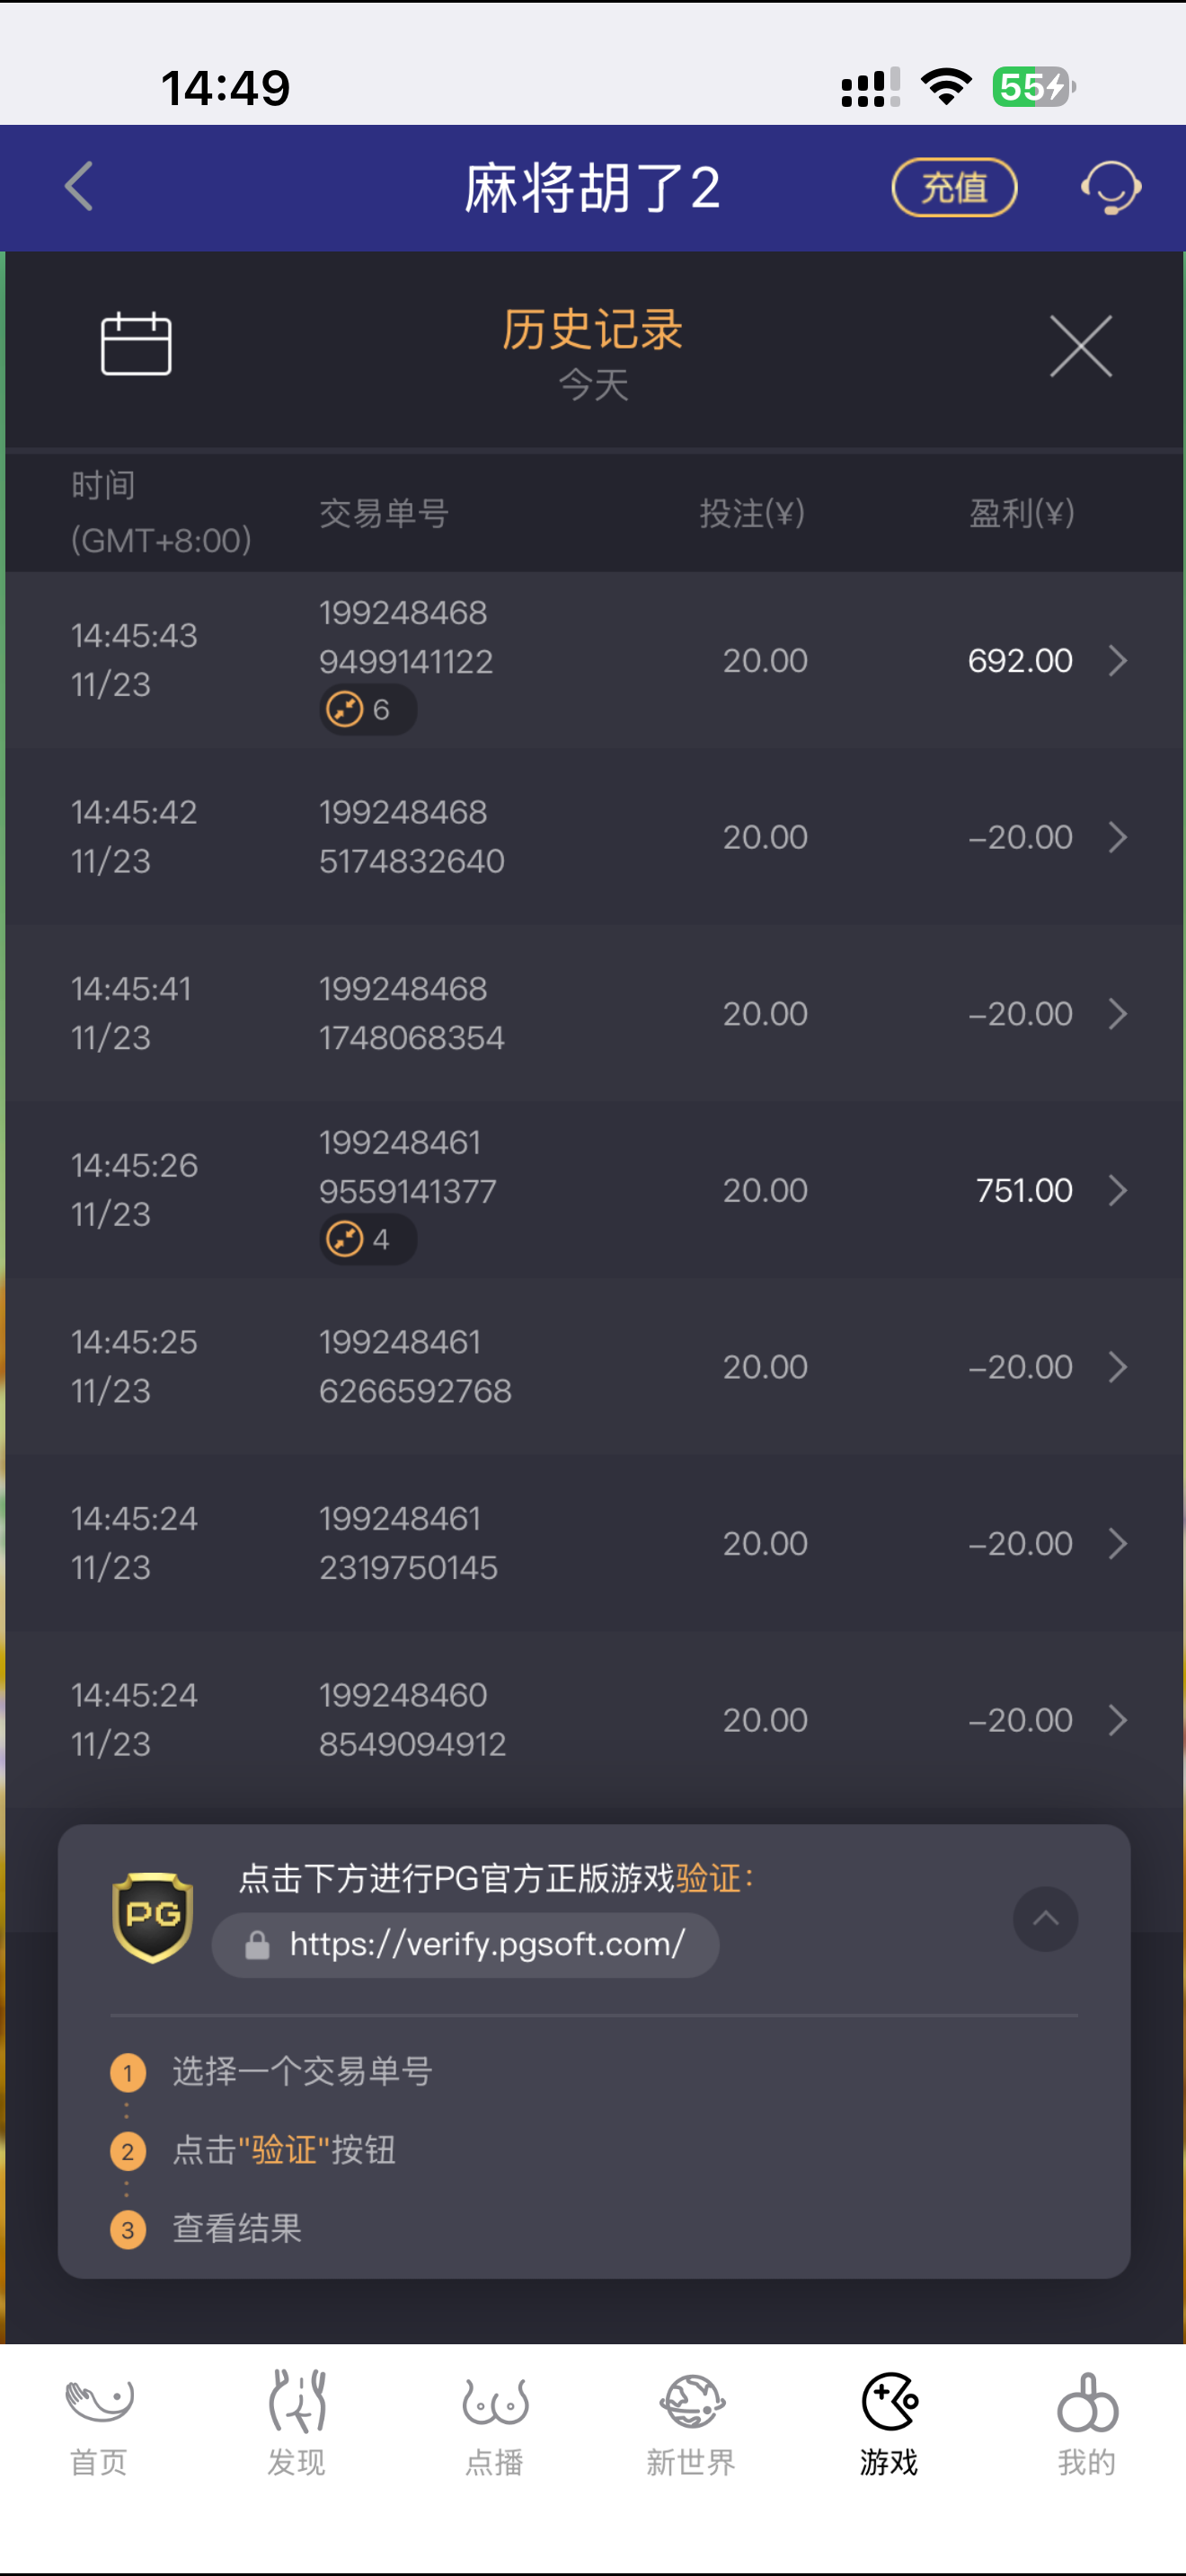Viewport: 1186px width, 2576px height.
Task: Tap the free spins badge showing 6
Action: coord(367,710)
